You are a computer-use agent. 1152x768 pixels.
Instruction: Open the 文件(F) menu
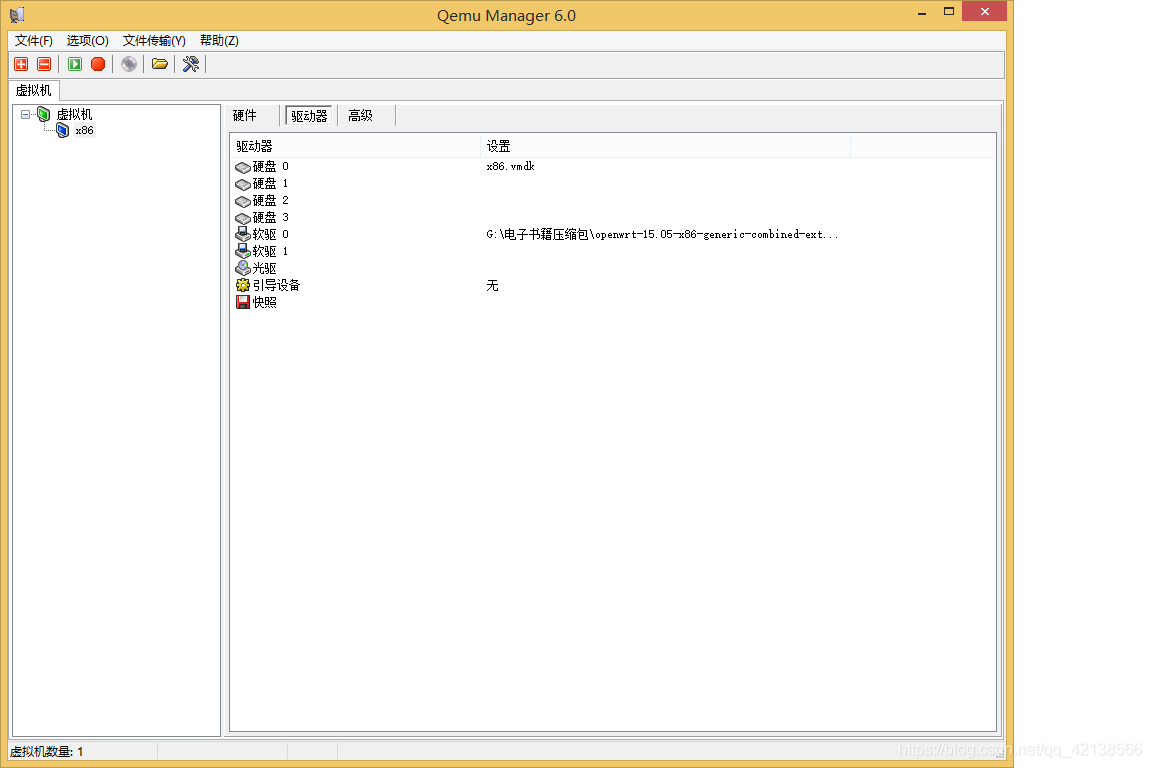point(34,40)
